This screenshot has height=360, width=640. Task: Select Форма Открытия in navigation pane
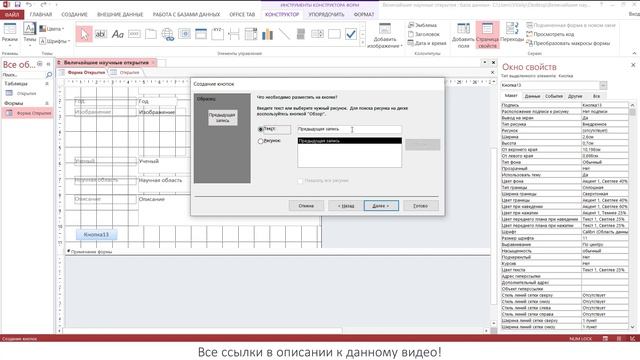[28, 113]
